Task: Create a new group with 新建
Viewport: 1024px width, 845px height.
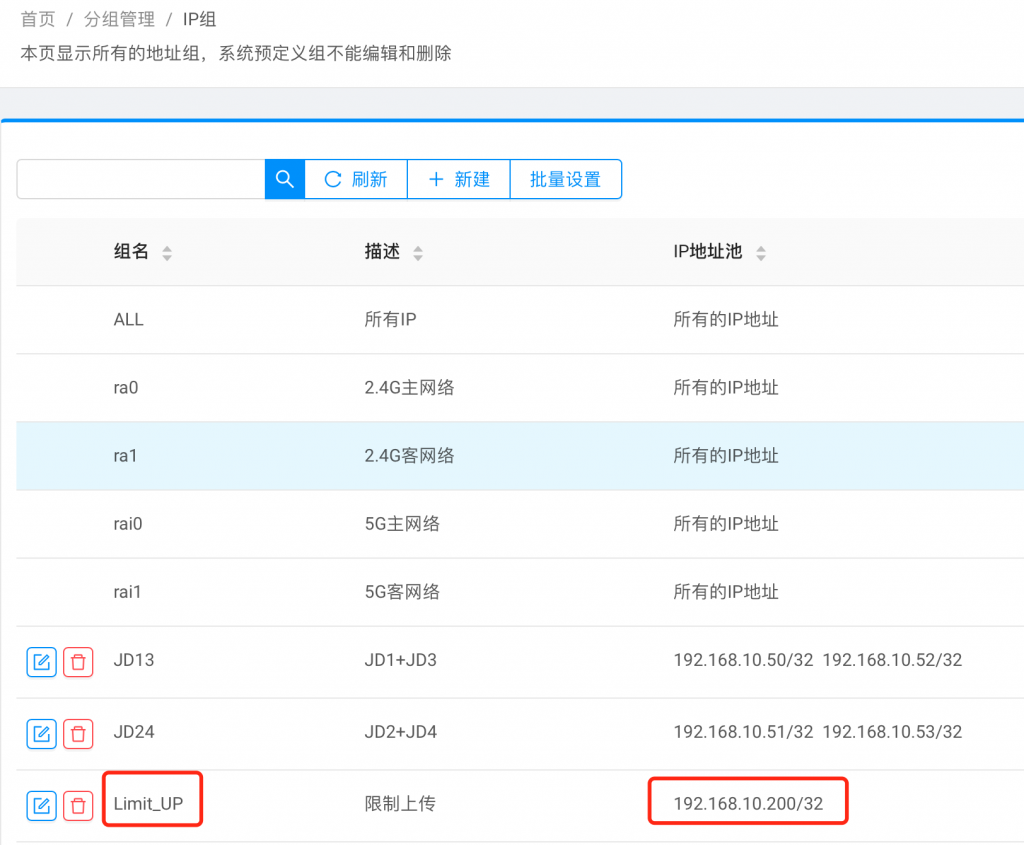Action: (459, 179)
